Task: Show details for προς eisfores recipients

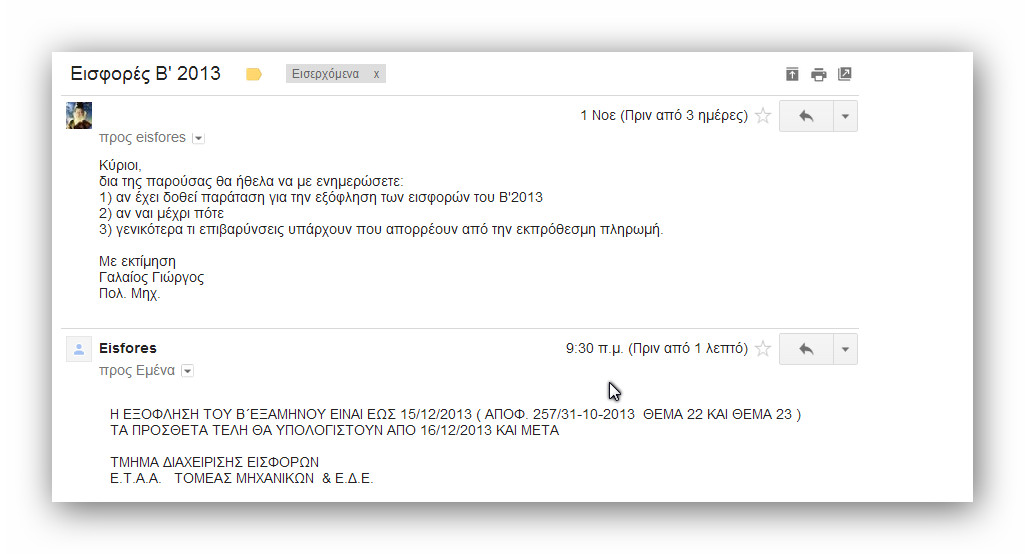Action: click(x=198, y=138)
